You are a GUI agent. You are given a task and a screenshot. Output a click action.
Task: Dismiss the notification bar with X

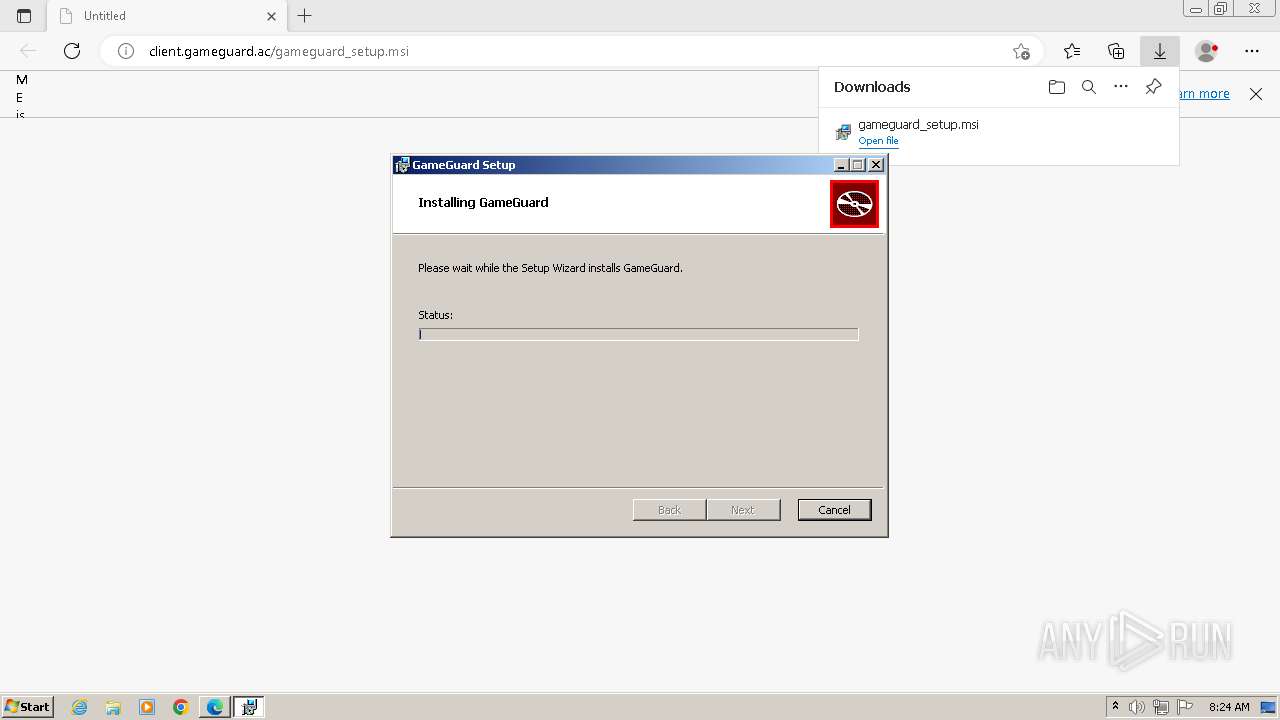(x=1256, y=93)
